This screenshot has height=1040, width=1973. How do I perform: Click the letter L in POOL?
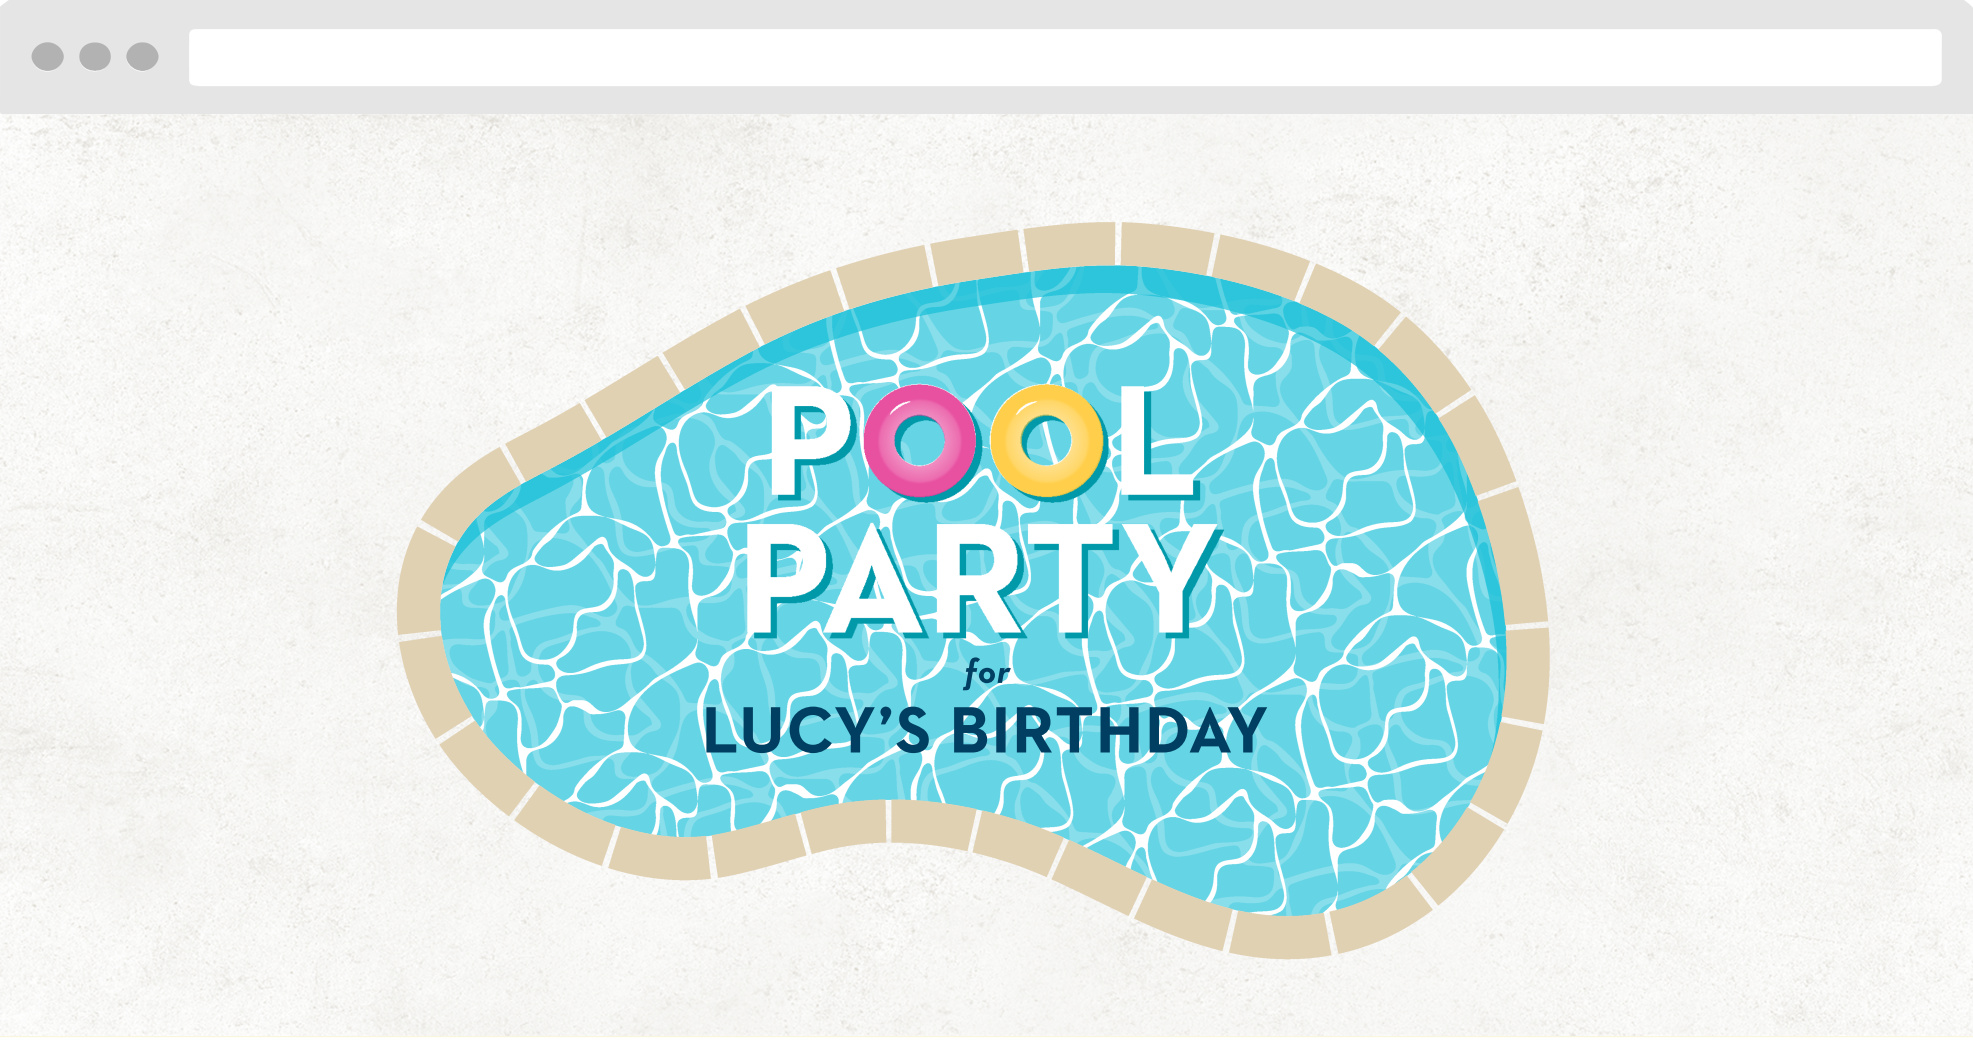tap(1158, 442)
